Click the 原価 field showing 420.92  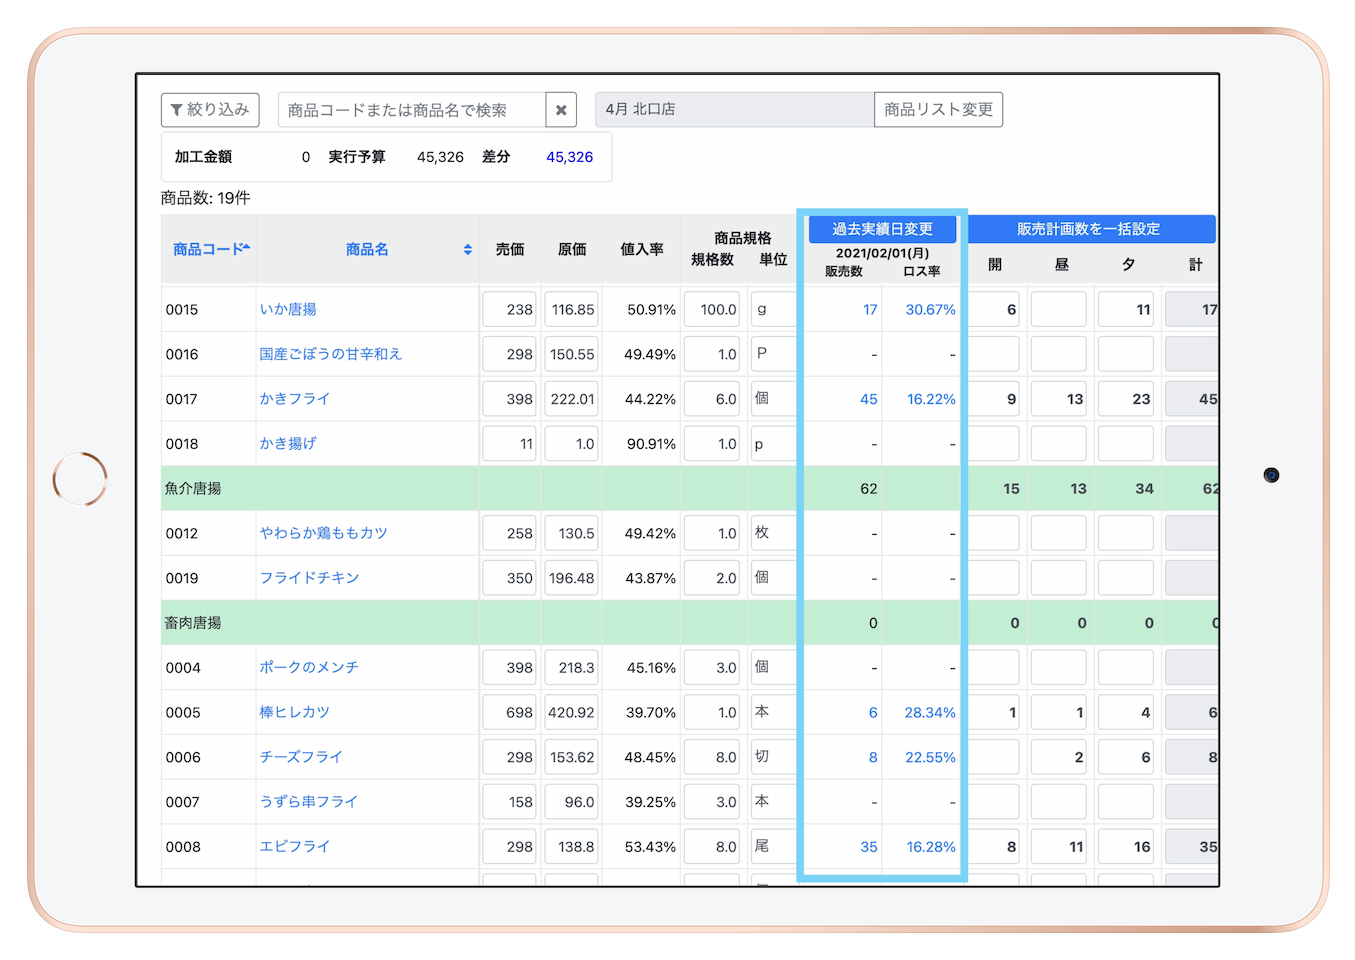click(x=572, y=712)
